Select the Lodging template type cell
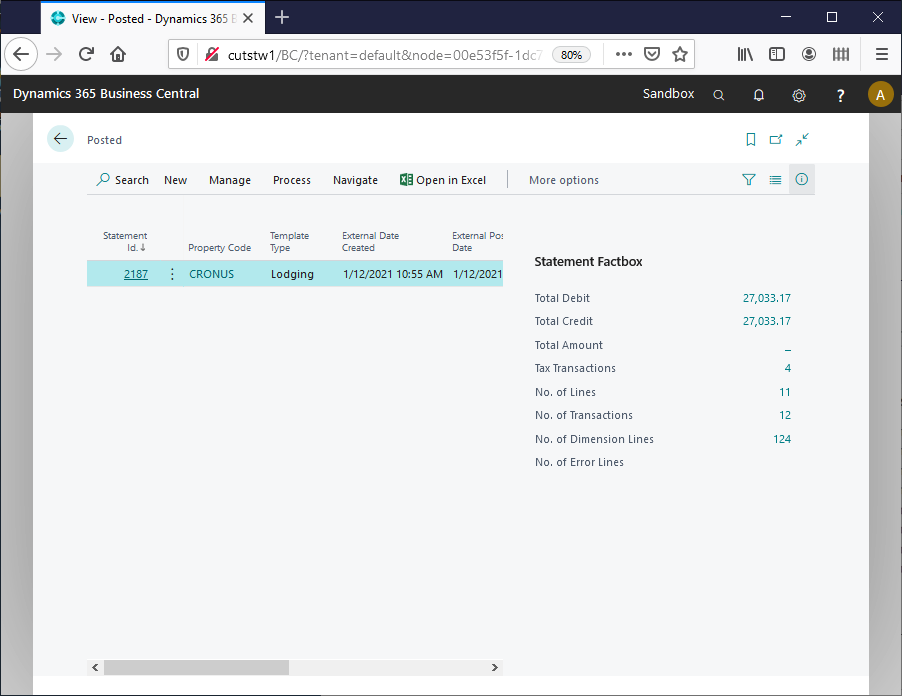 [292, 274]
